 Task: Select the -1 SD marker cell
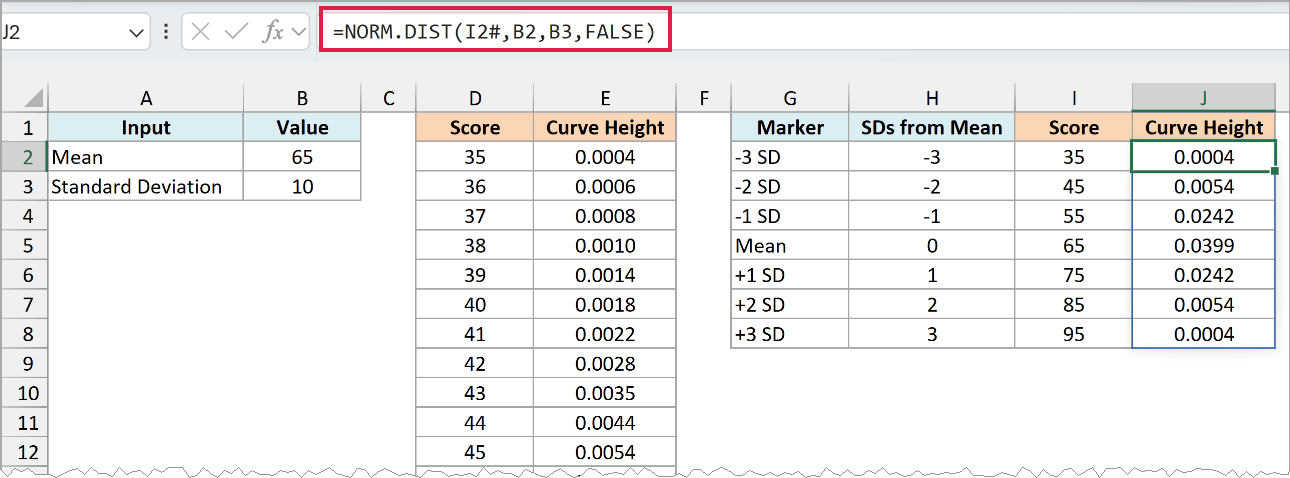pyautogui.click(x=790, y=216)
